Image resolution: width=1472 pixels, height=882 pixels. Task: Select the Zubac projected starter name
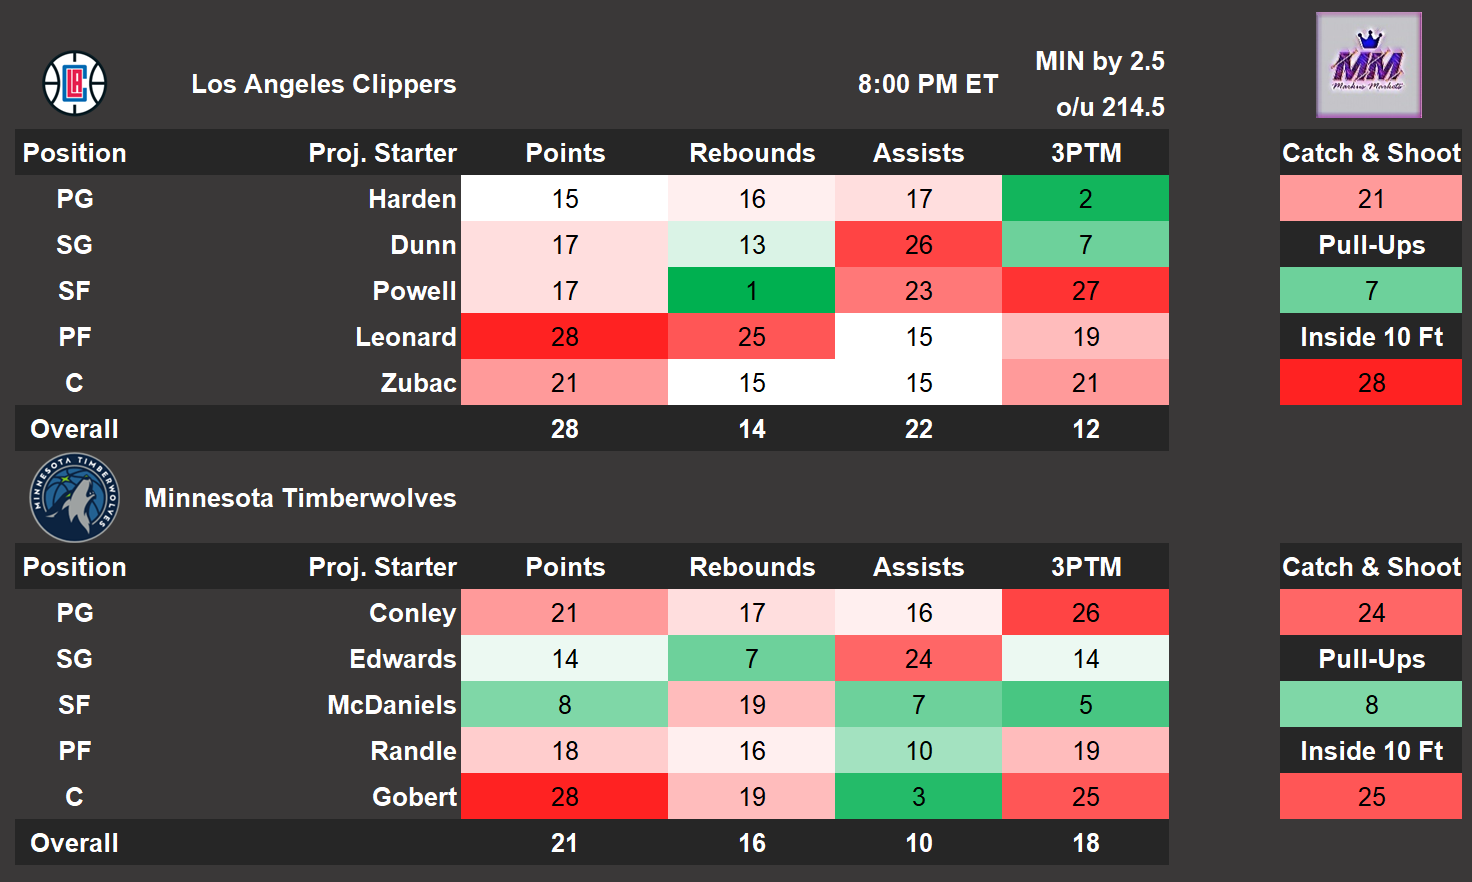point(418,383)
